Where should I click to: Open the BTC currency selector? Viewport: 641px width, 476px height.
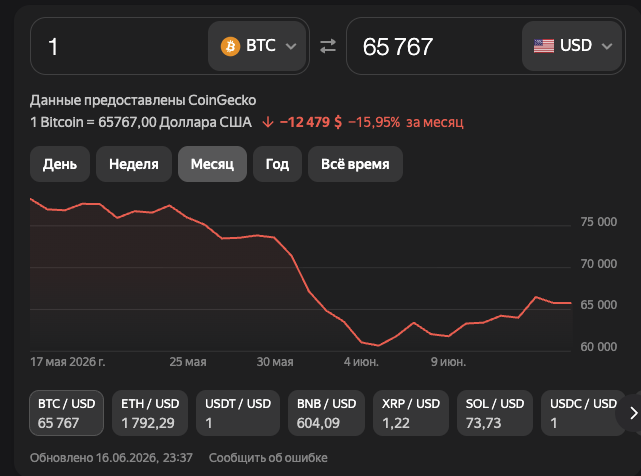coord(257,46)
